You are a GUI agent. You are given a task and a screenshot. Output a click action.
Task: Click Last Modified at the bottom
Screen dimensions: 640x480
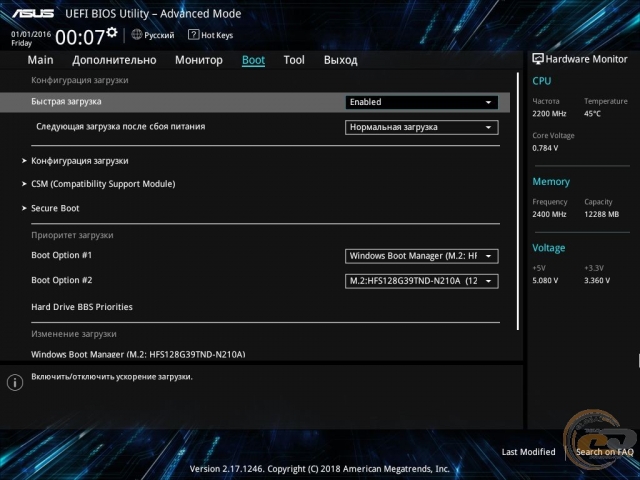click(x=528, y=452)
